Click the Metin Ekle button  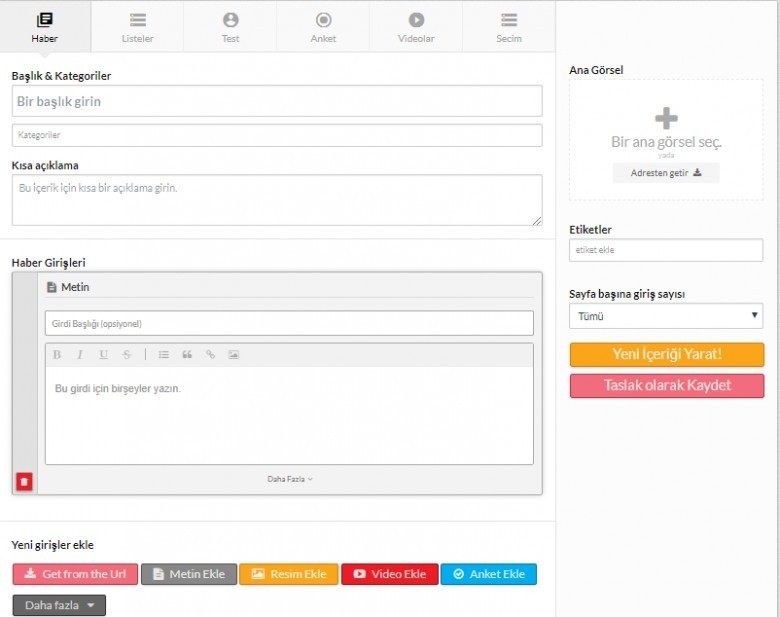(x=189, y=574)
